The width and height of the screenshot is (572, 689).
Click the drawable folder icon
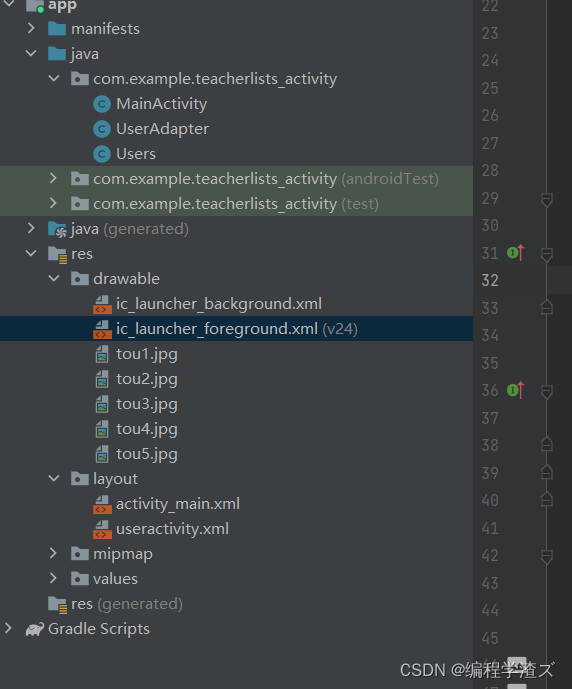coord(80,279)
